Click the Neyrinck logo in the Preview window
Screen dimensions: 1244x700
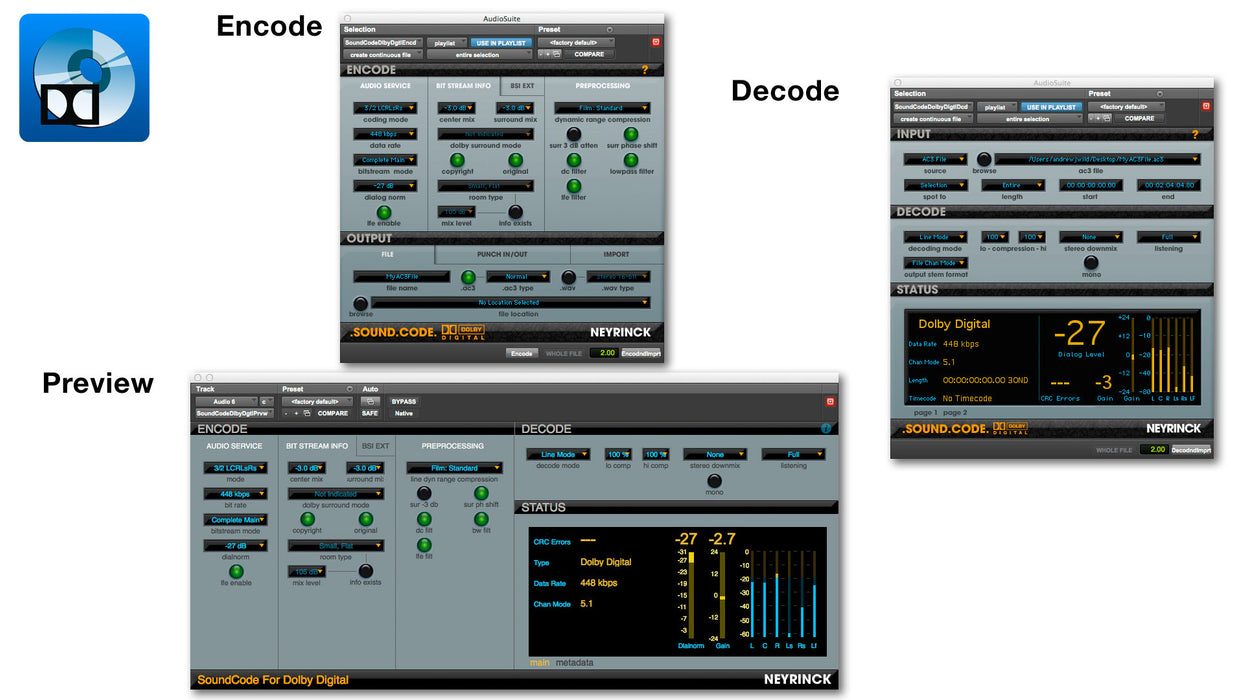[x=797, y=679]
